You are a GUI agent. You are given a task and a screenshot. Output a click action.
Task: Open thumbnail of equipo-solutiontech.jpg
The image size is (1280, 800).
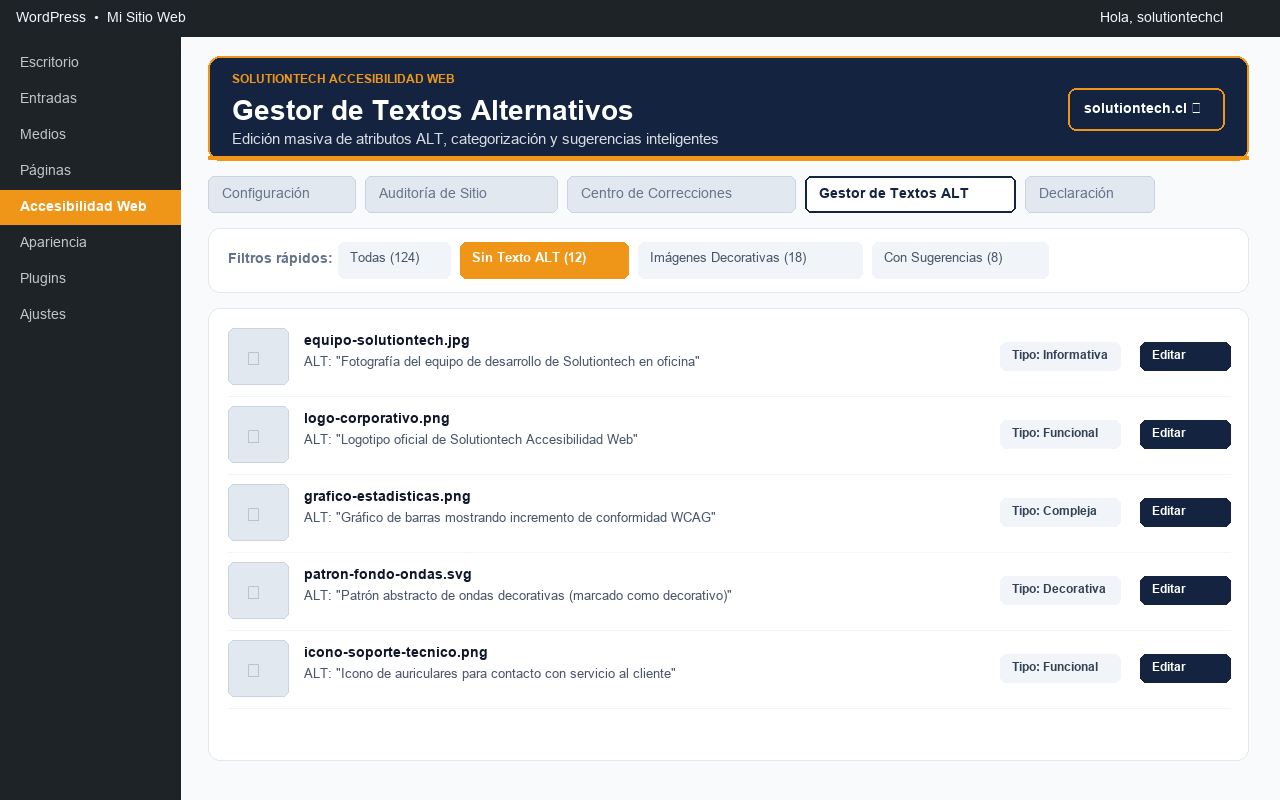pyautogui.click(x=258, y=356)
